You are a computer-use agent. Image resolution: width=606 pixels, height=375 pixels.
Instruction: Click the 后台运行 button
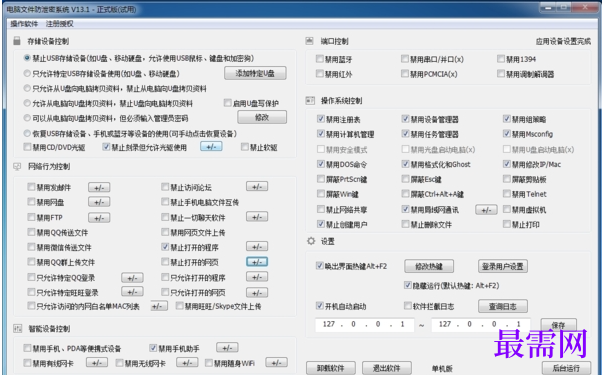(566, 368)
